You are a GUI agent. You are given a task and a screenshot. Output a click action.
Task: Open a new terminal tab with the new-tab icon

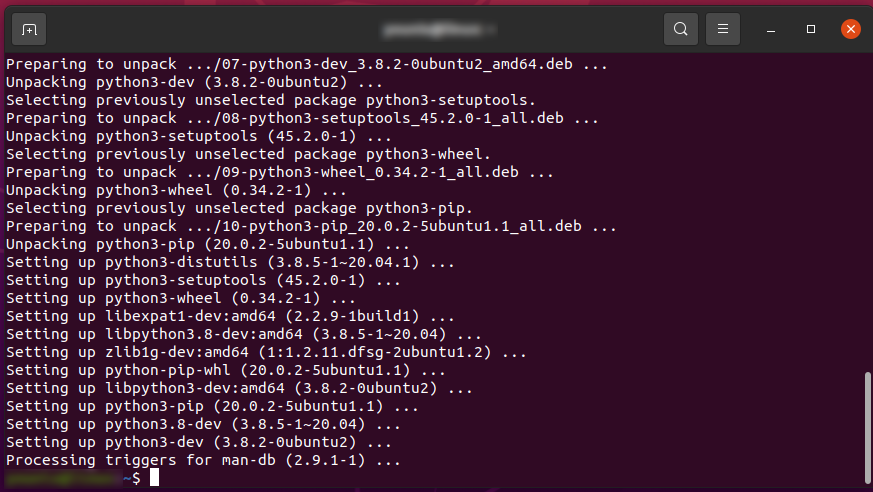coord(29,29)
